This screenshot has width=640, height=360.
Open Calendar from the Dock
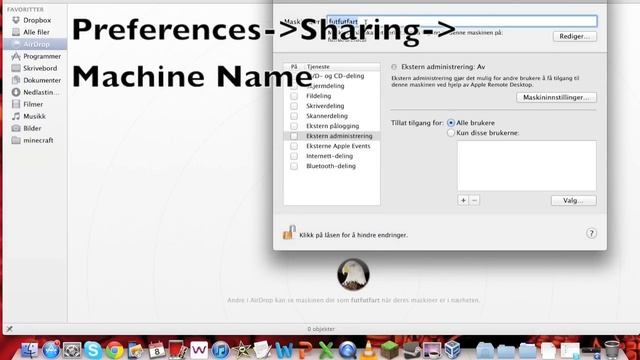[x=157, y=350]
